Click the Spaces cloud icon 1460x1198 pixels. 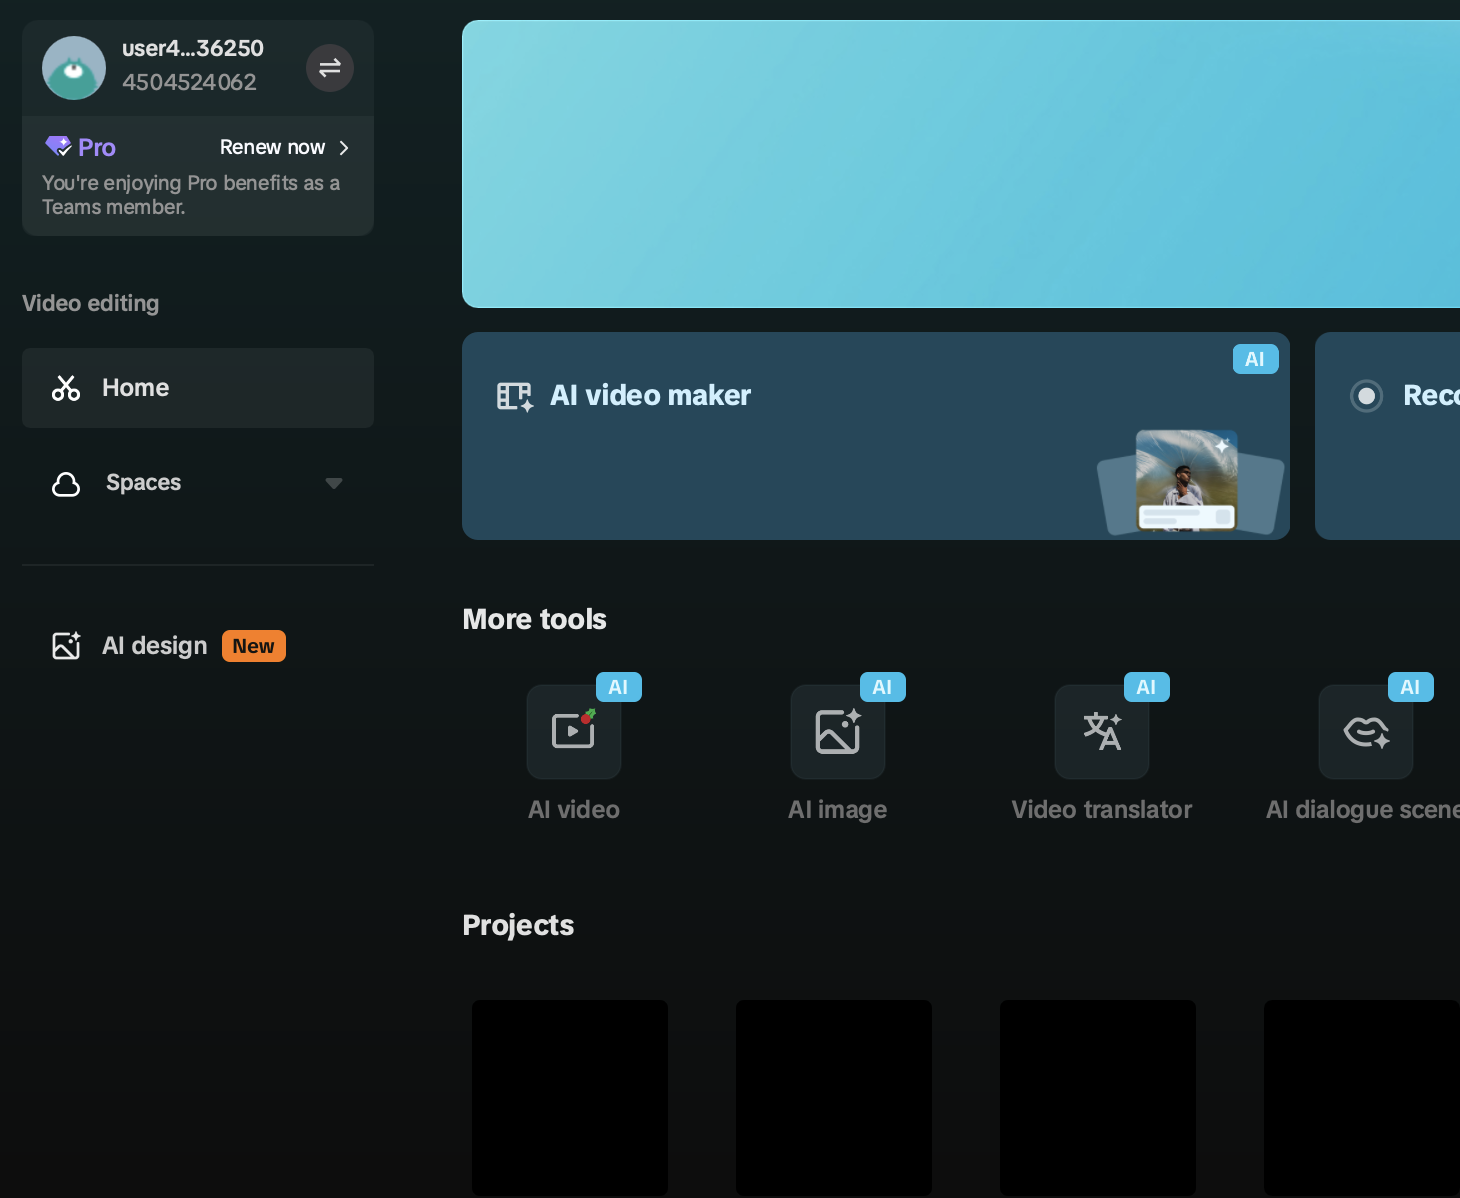66,484
